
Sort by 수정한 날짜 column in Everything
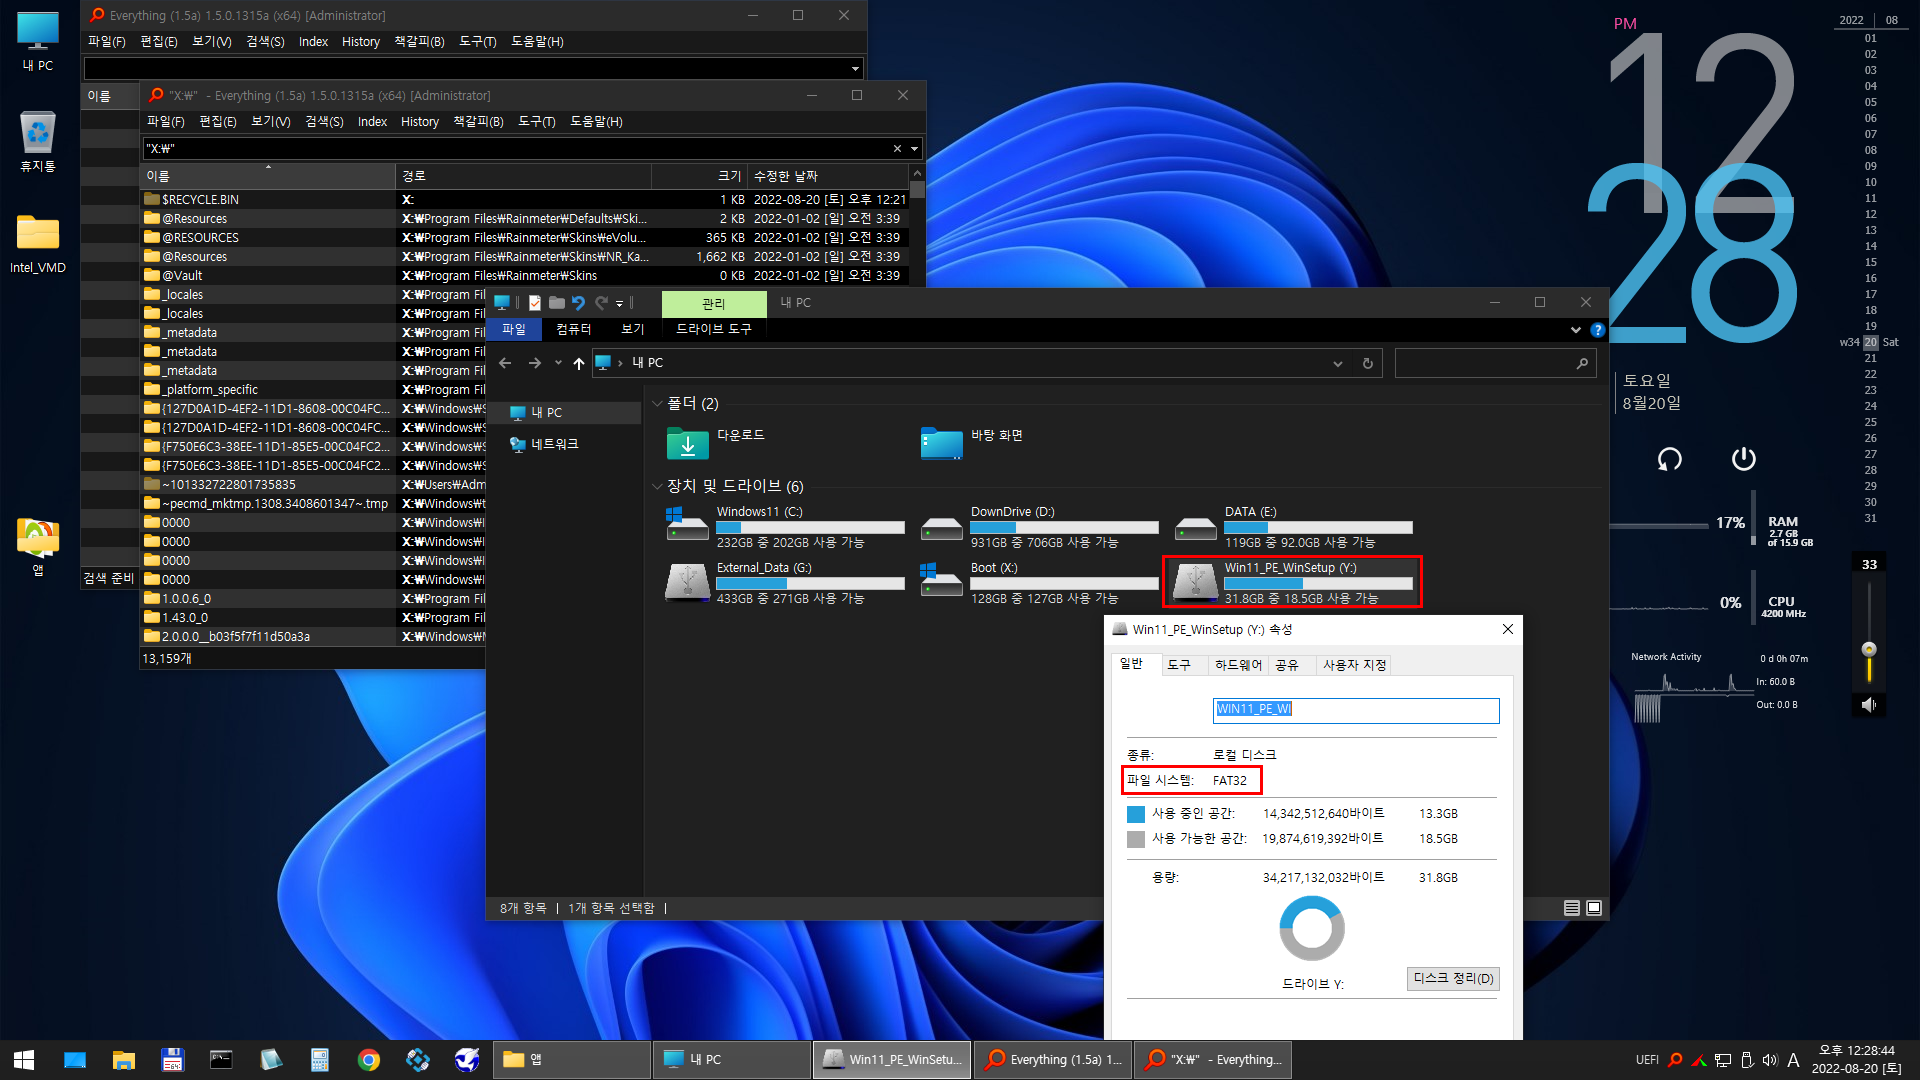click(x=829, y=176)
